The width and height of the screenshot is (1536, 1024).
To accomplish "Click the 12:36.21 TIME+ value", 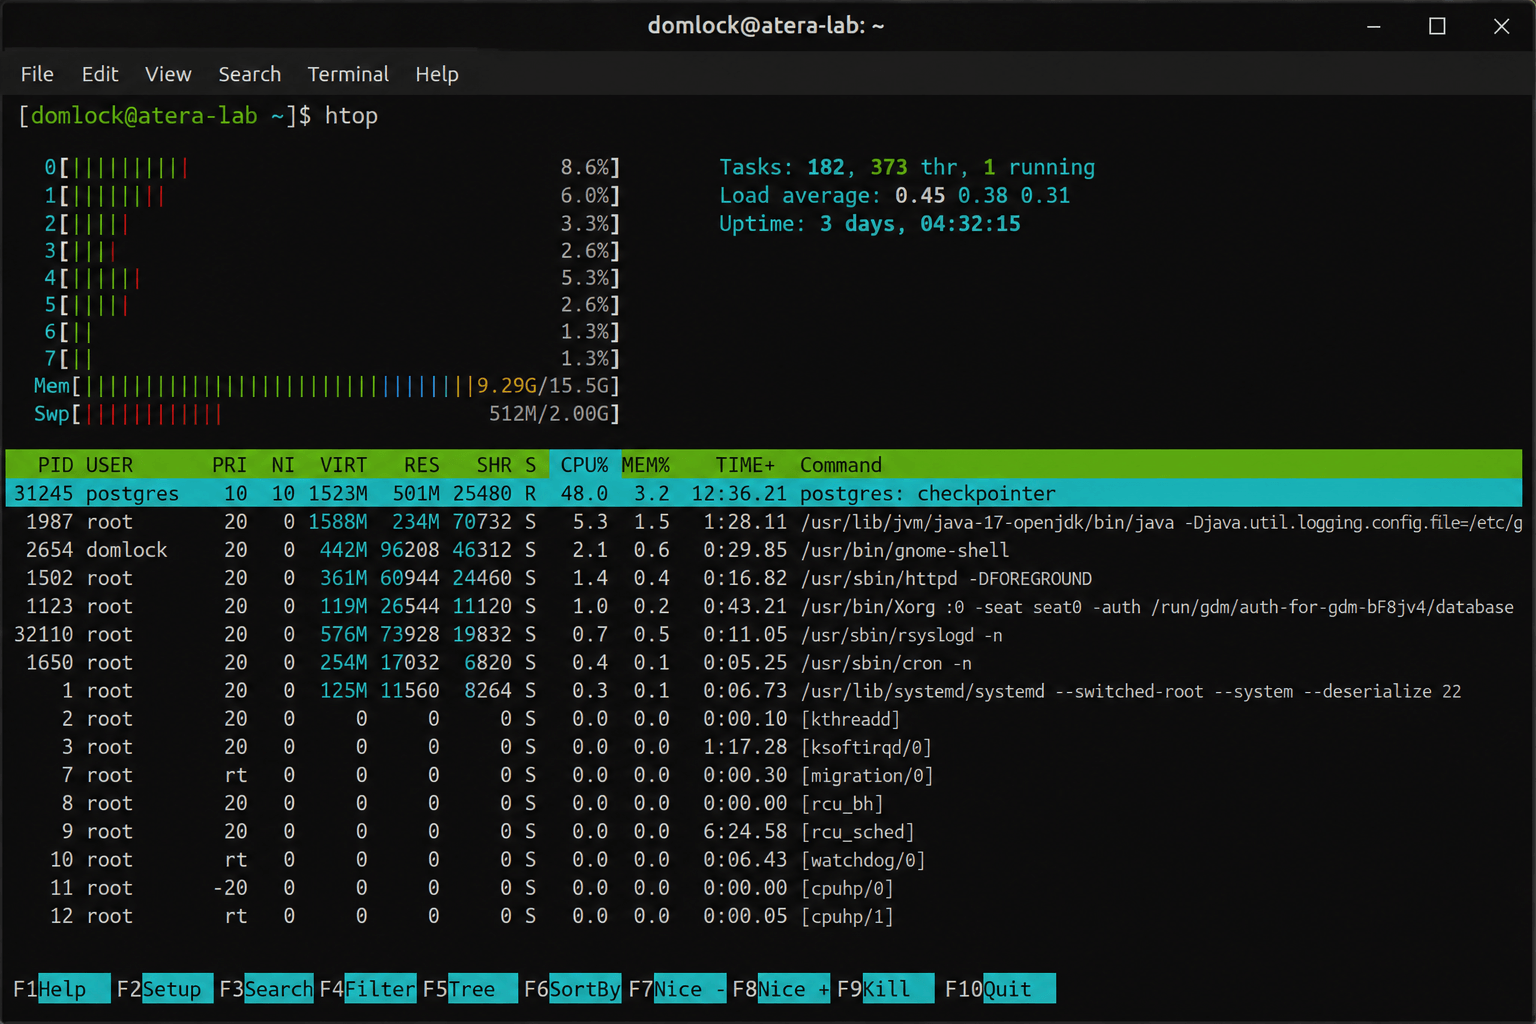I will tap(739, 493).
